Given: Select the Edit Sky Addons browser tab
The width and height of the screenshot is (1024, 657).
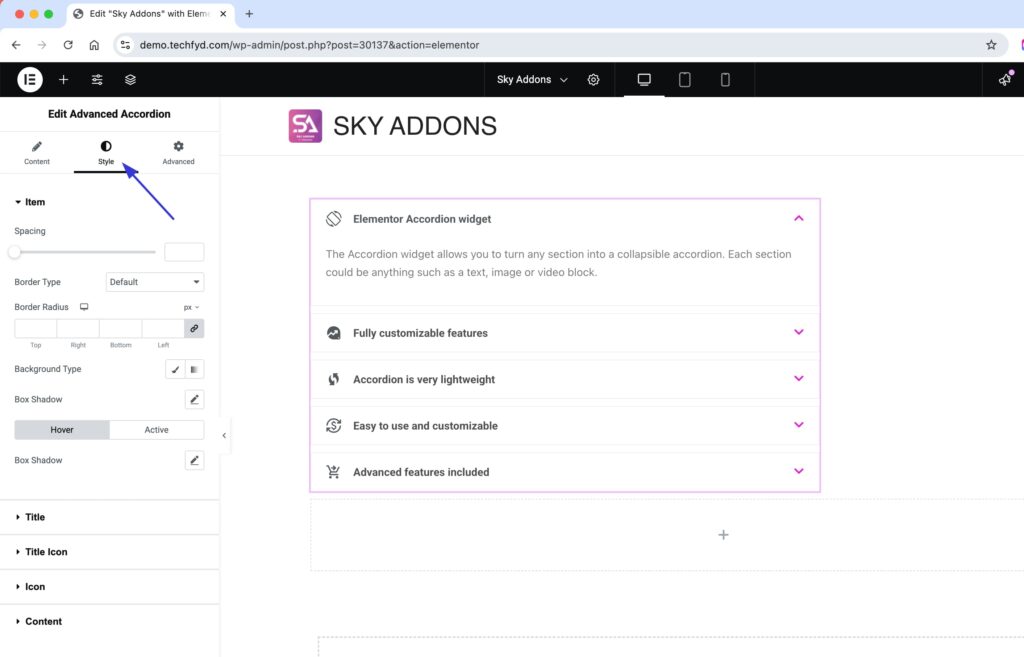Looking at the screenshot, I should click(150, 14).
